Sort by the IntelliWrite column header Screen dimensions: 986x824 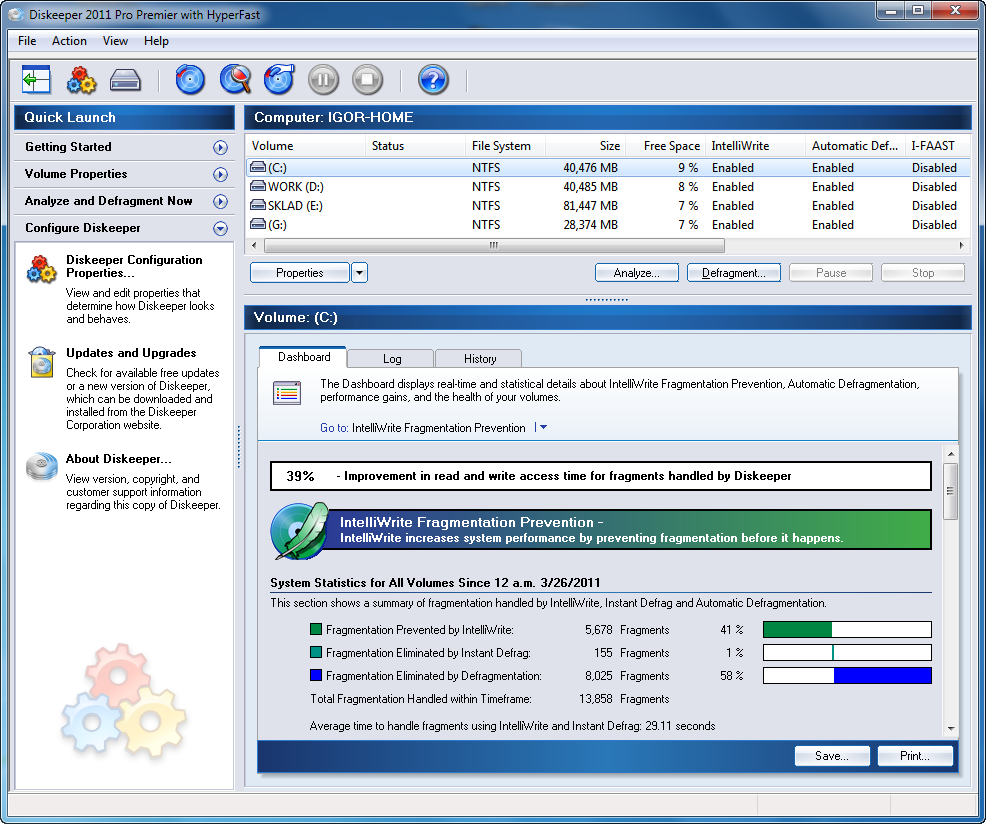(755, 146)
